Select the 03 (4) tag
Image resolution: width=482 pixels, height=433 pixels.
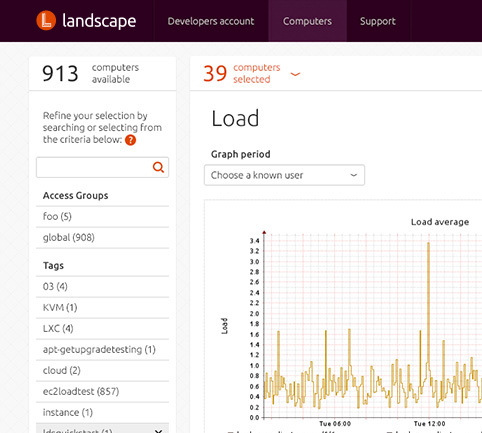(x=102, y=287)
